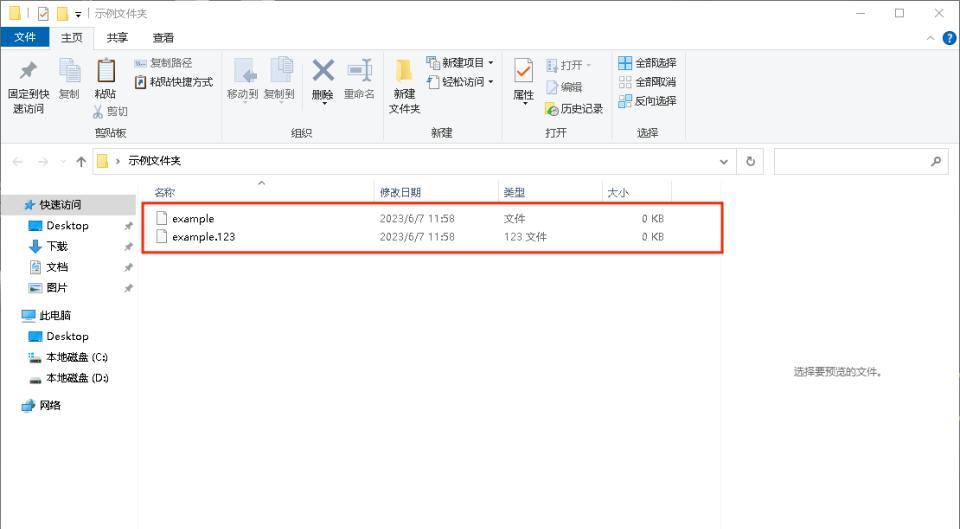The image size is (960, 529).
Task: Click the search magnifier icon
Action: [x=936, y=162]
